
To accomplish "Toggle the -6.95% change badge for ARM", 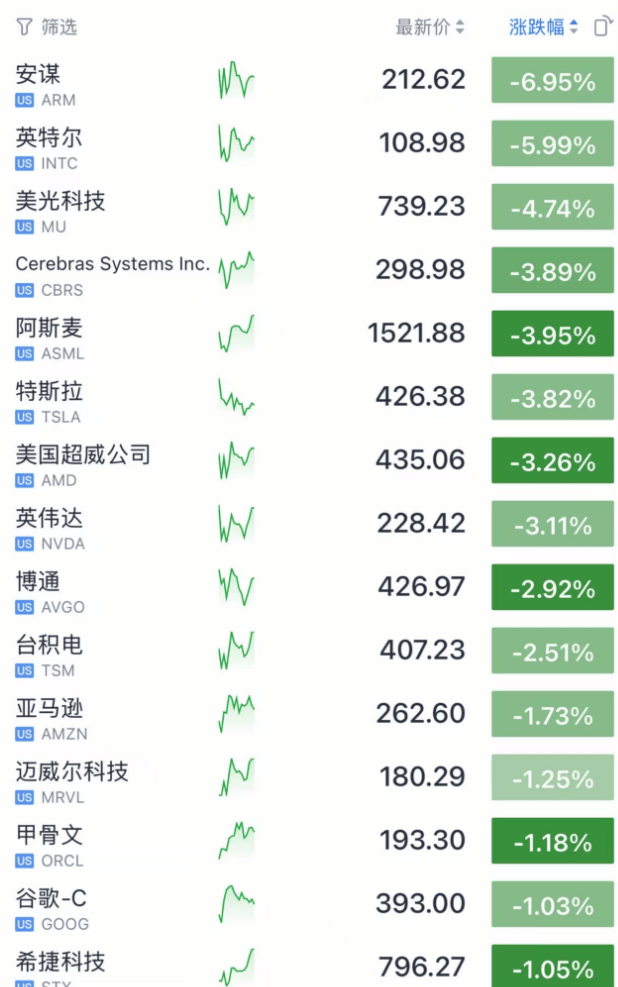I will (x=553, y=80).
